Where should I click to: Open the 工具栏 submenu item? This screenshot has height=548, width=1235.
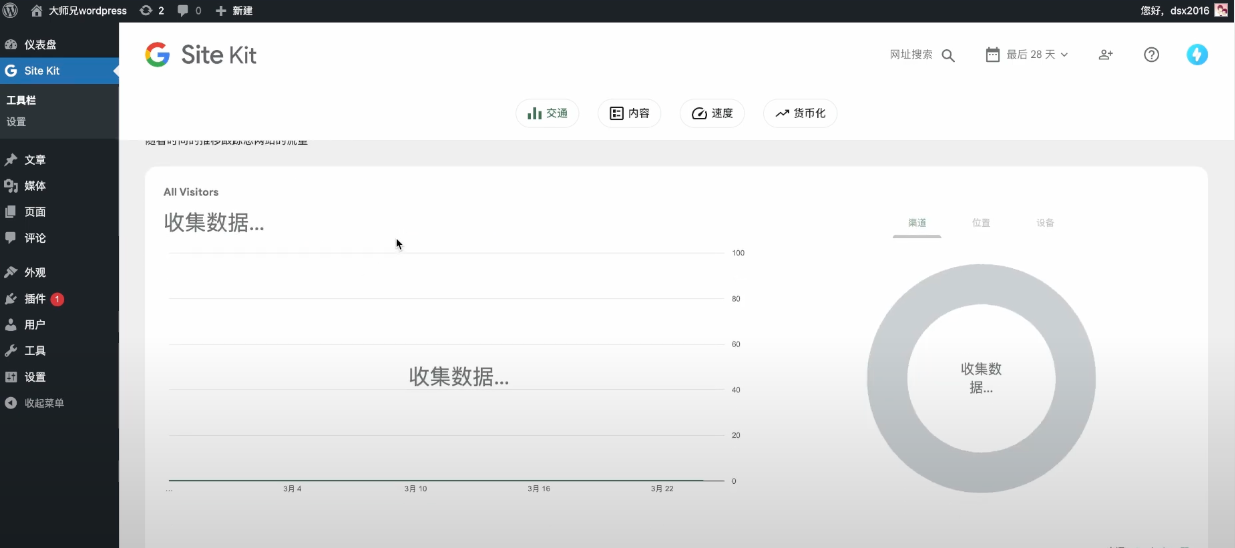[x=21, y=101]
